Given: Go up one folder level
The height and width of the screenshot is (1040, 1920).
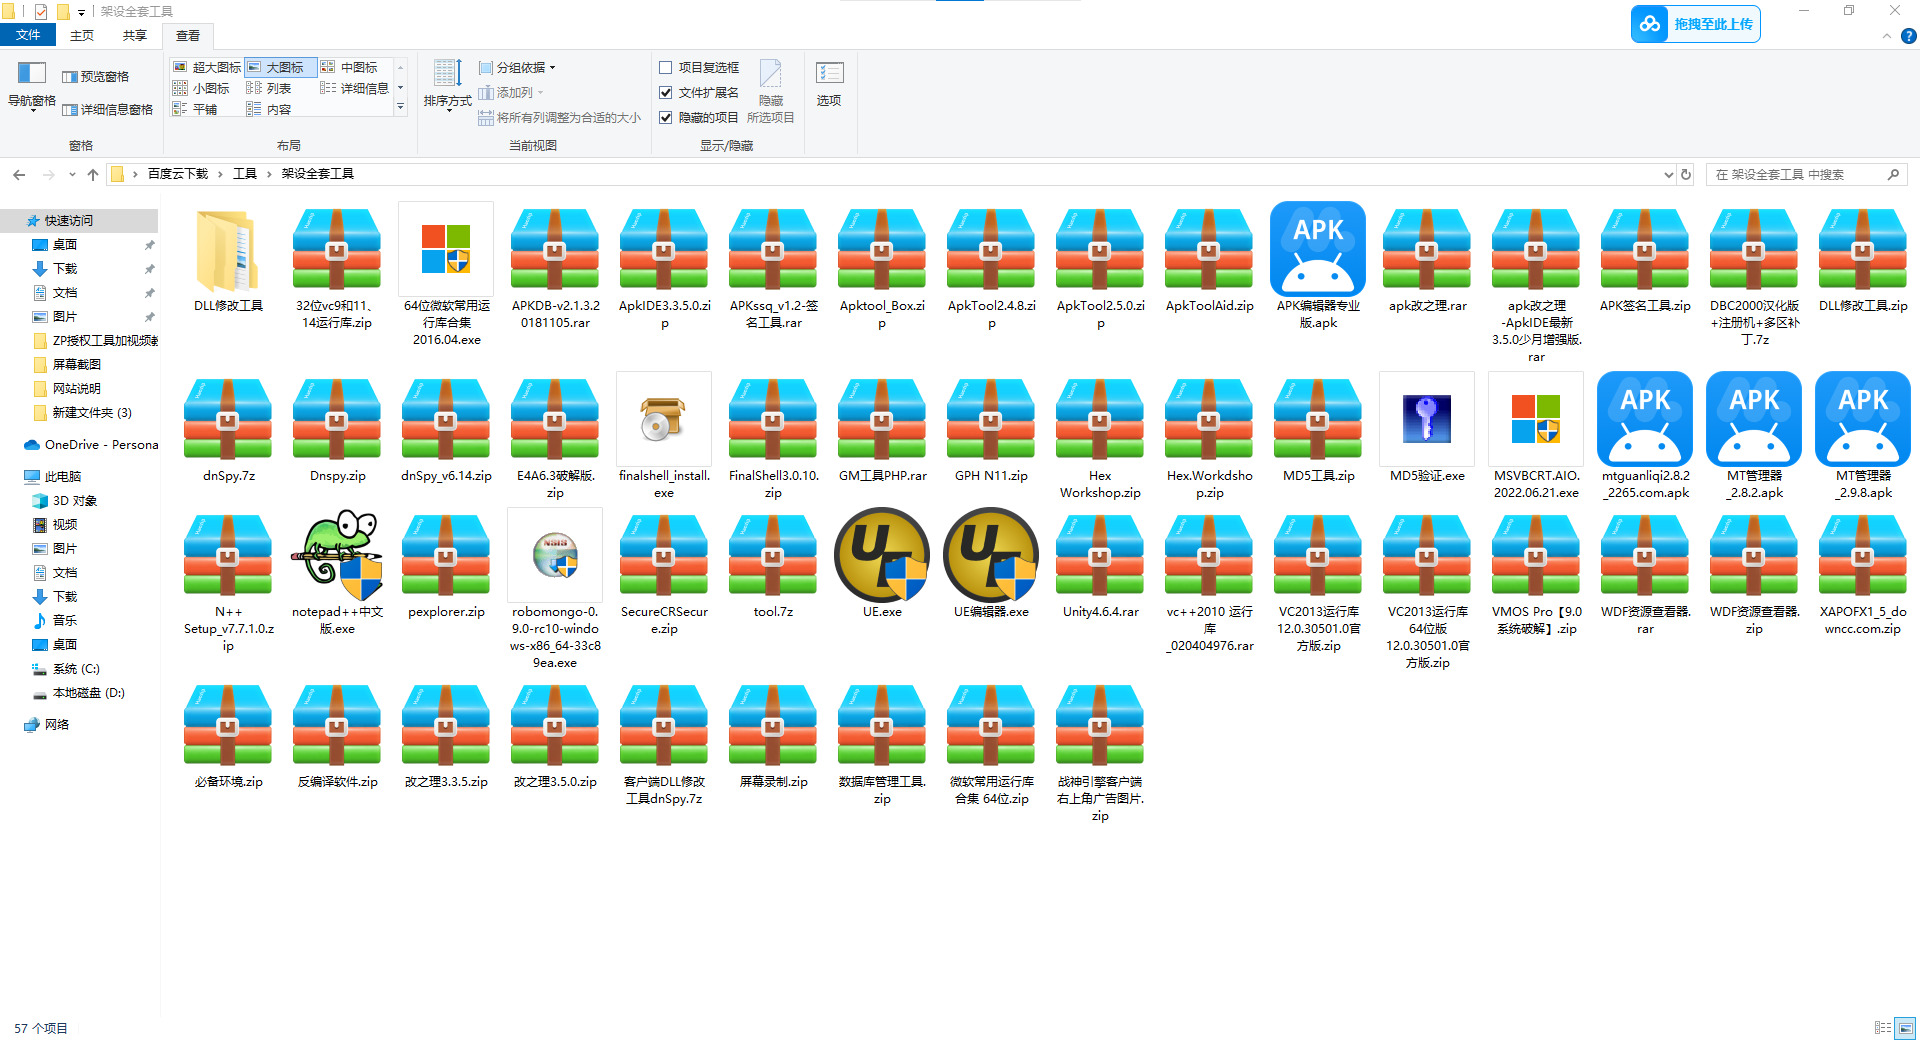Looking at the screenshot, I should pyautogui.click(x=93, y=174).
